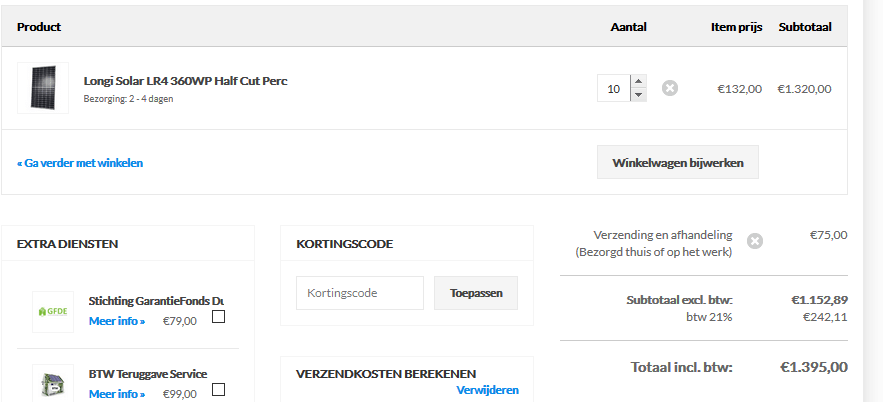Select the BTW Teruggave Service title
This screenshot has height=402, width=883.
tap(148, 374)
